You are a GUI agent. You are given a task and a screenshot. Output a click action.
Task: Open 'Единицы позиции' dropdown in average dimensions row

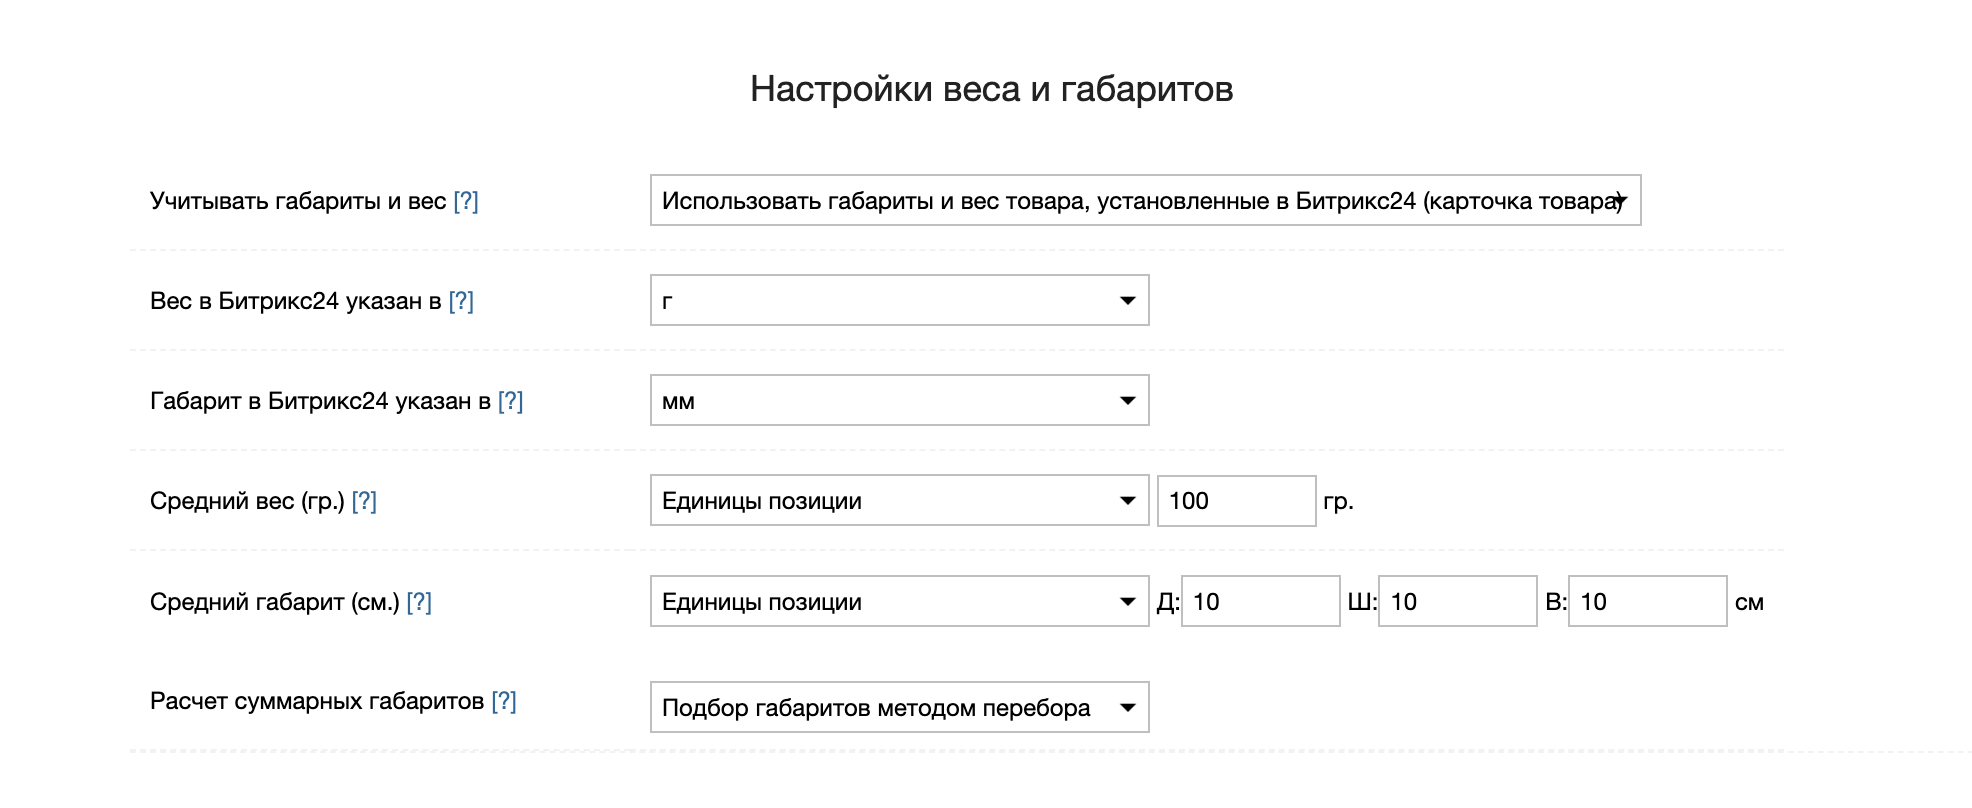pyautogui.click(x=899, y=602)
